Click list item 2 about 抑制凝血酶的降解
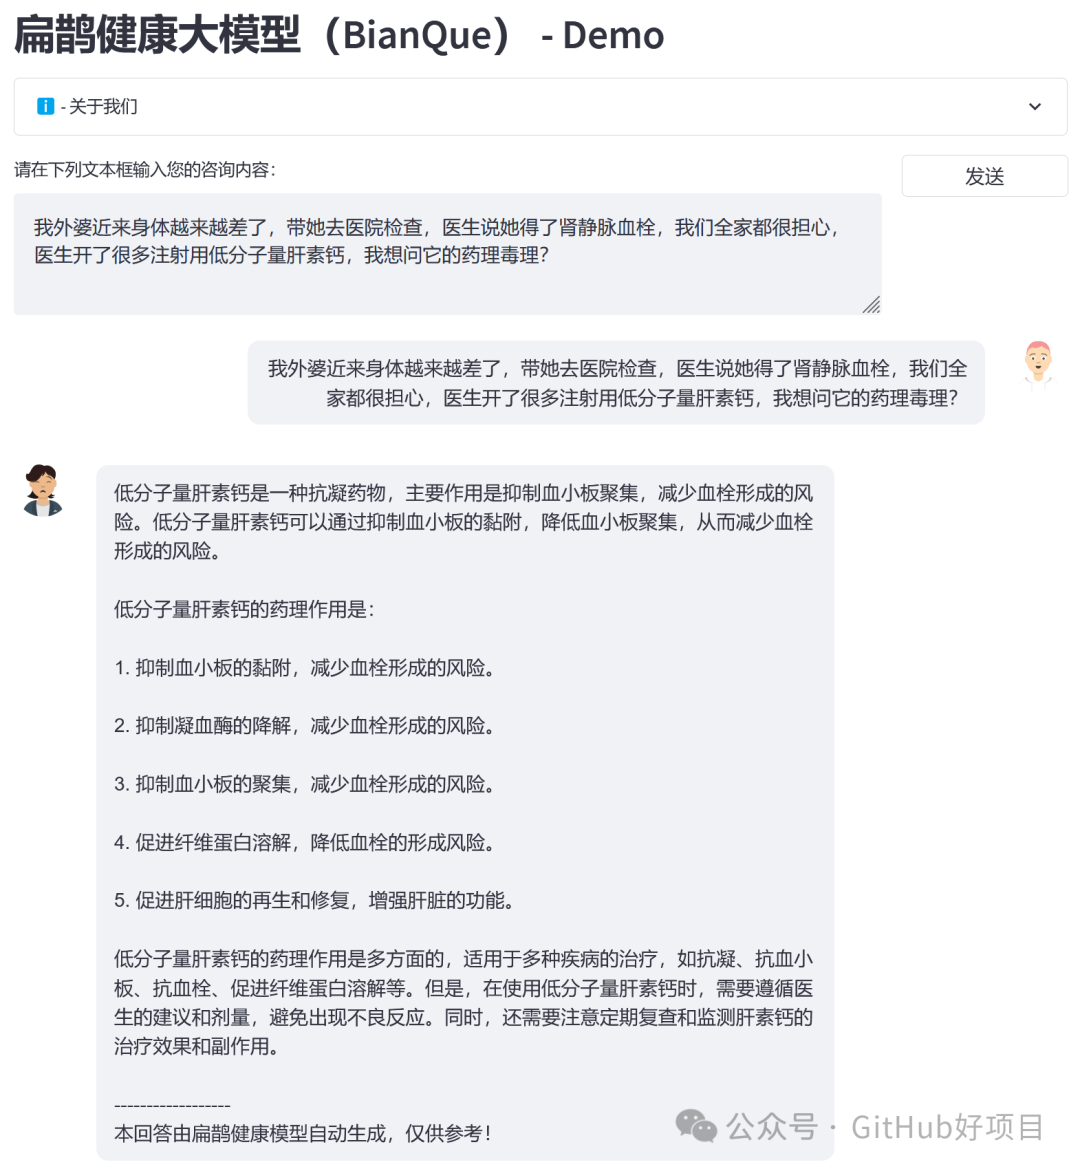The height and width of the screenshot is (1171, 1080). (x=304, y=726)
